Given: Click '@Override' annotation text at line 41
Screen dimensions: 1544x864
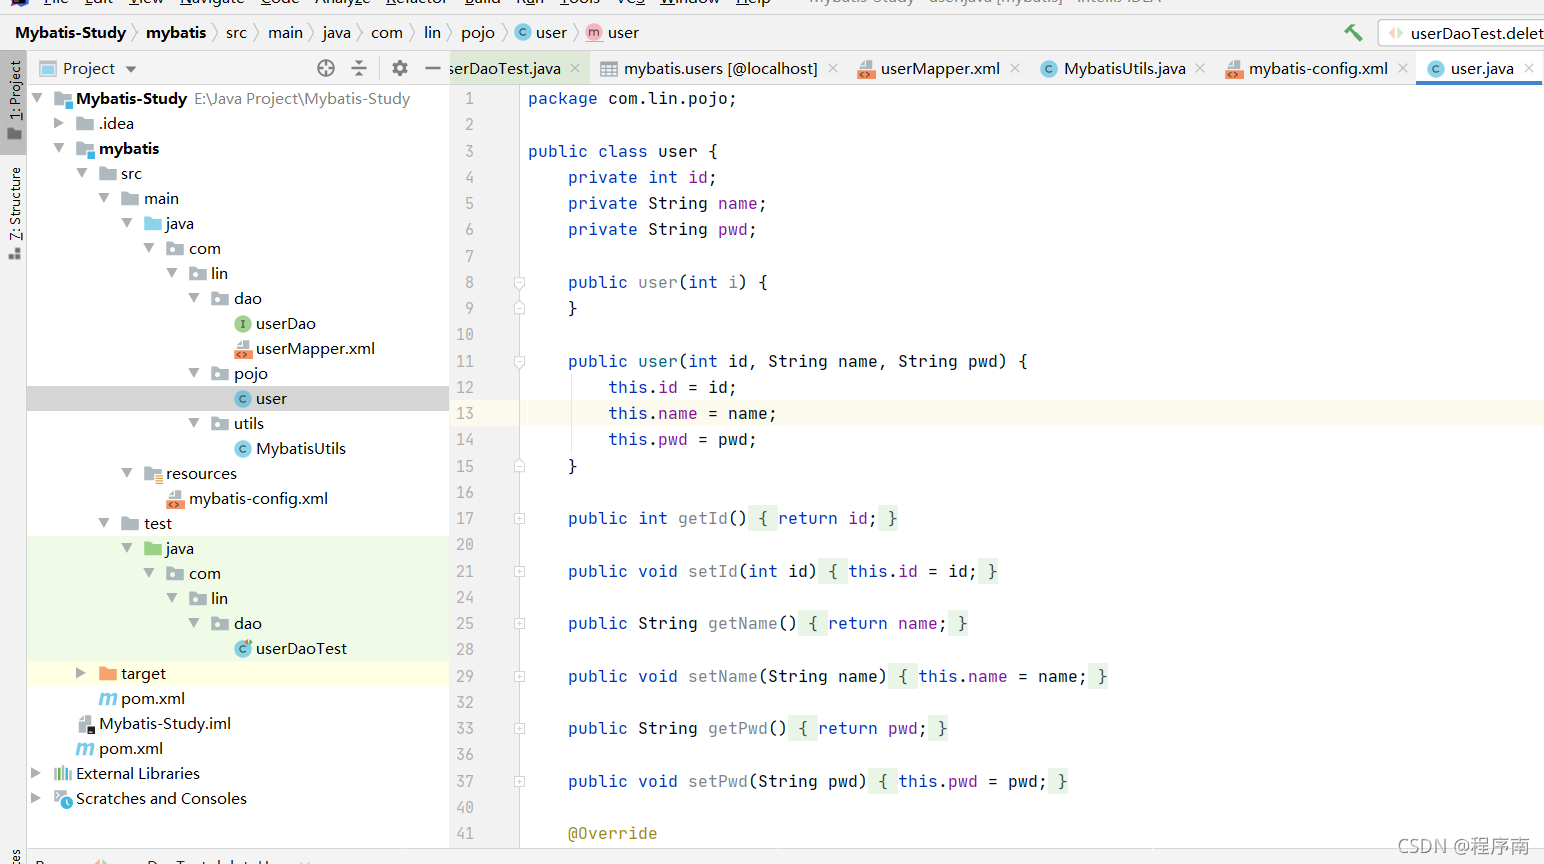Looking at the screenshot, I should coord(612,834).
